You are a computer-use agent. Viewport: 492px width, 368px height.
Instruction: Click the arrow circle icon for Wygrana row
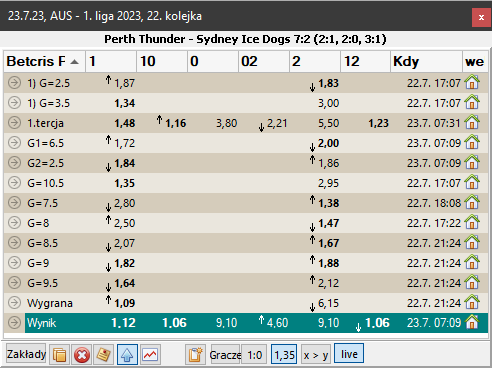(x=14, y=302)
